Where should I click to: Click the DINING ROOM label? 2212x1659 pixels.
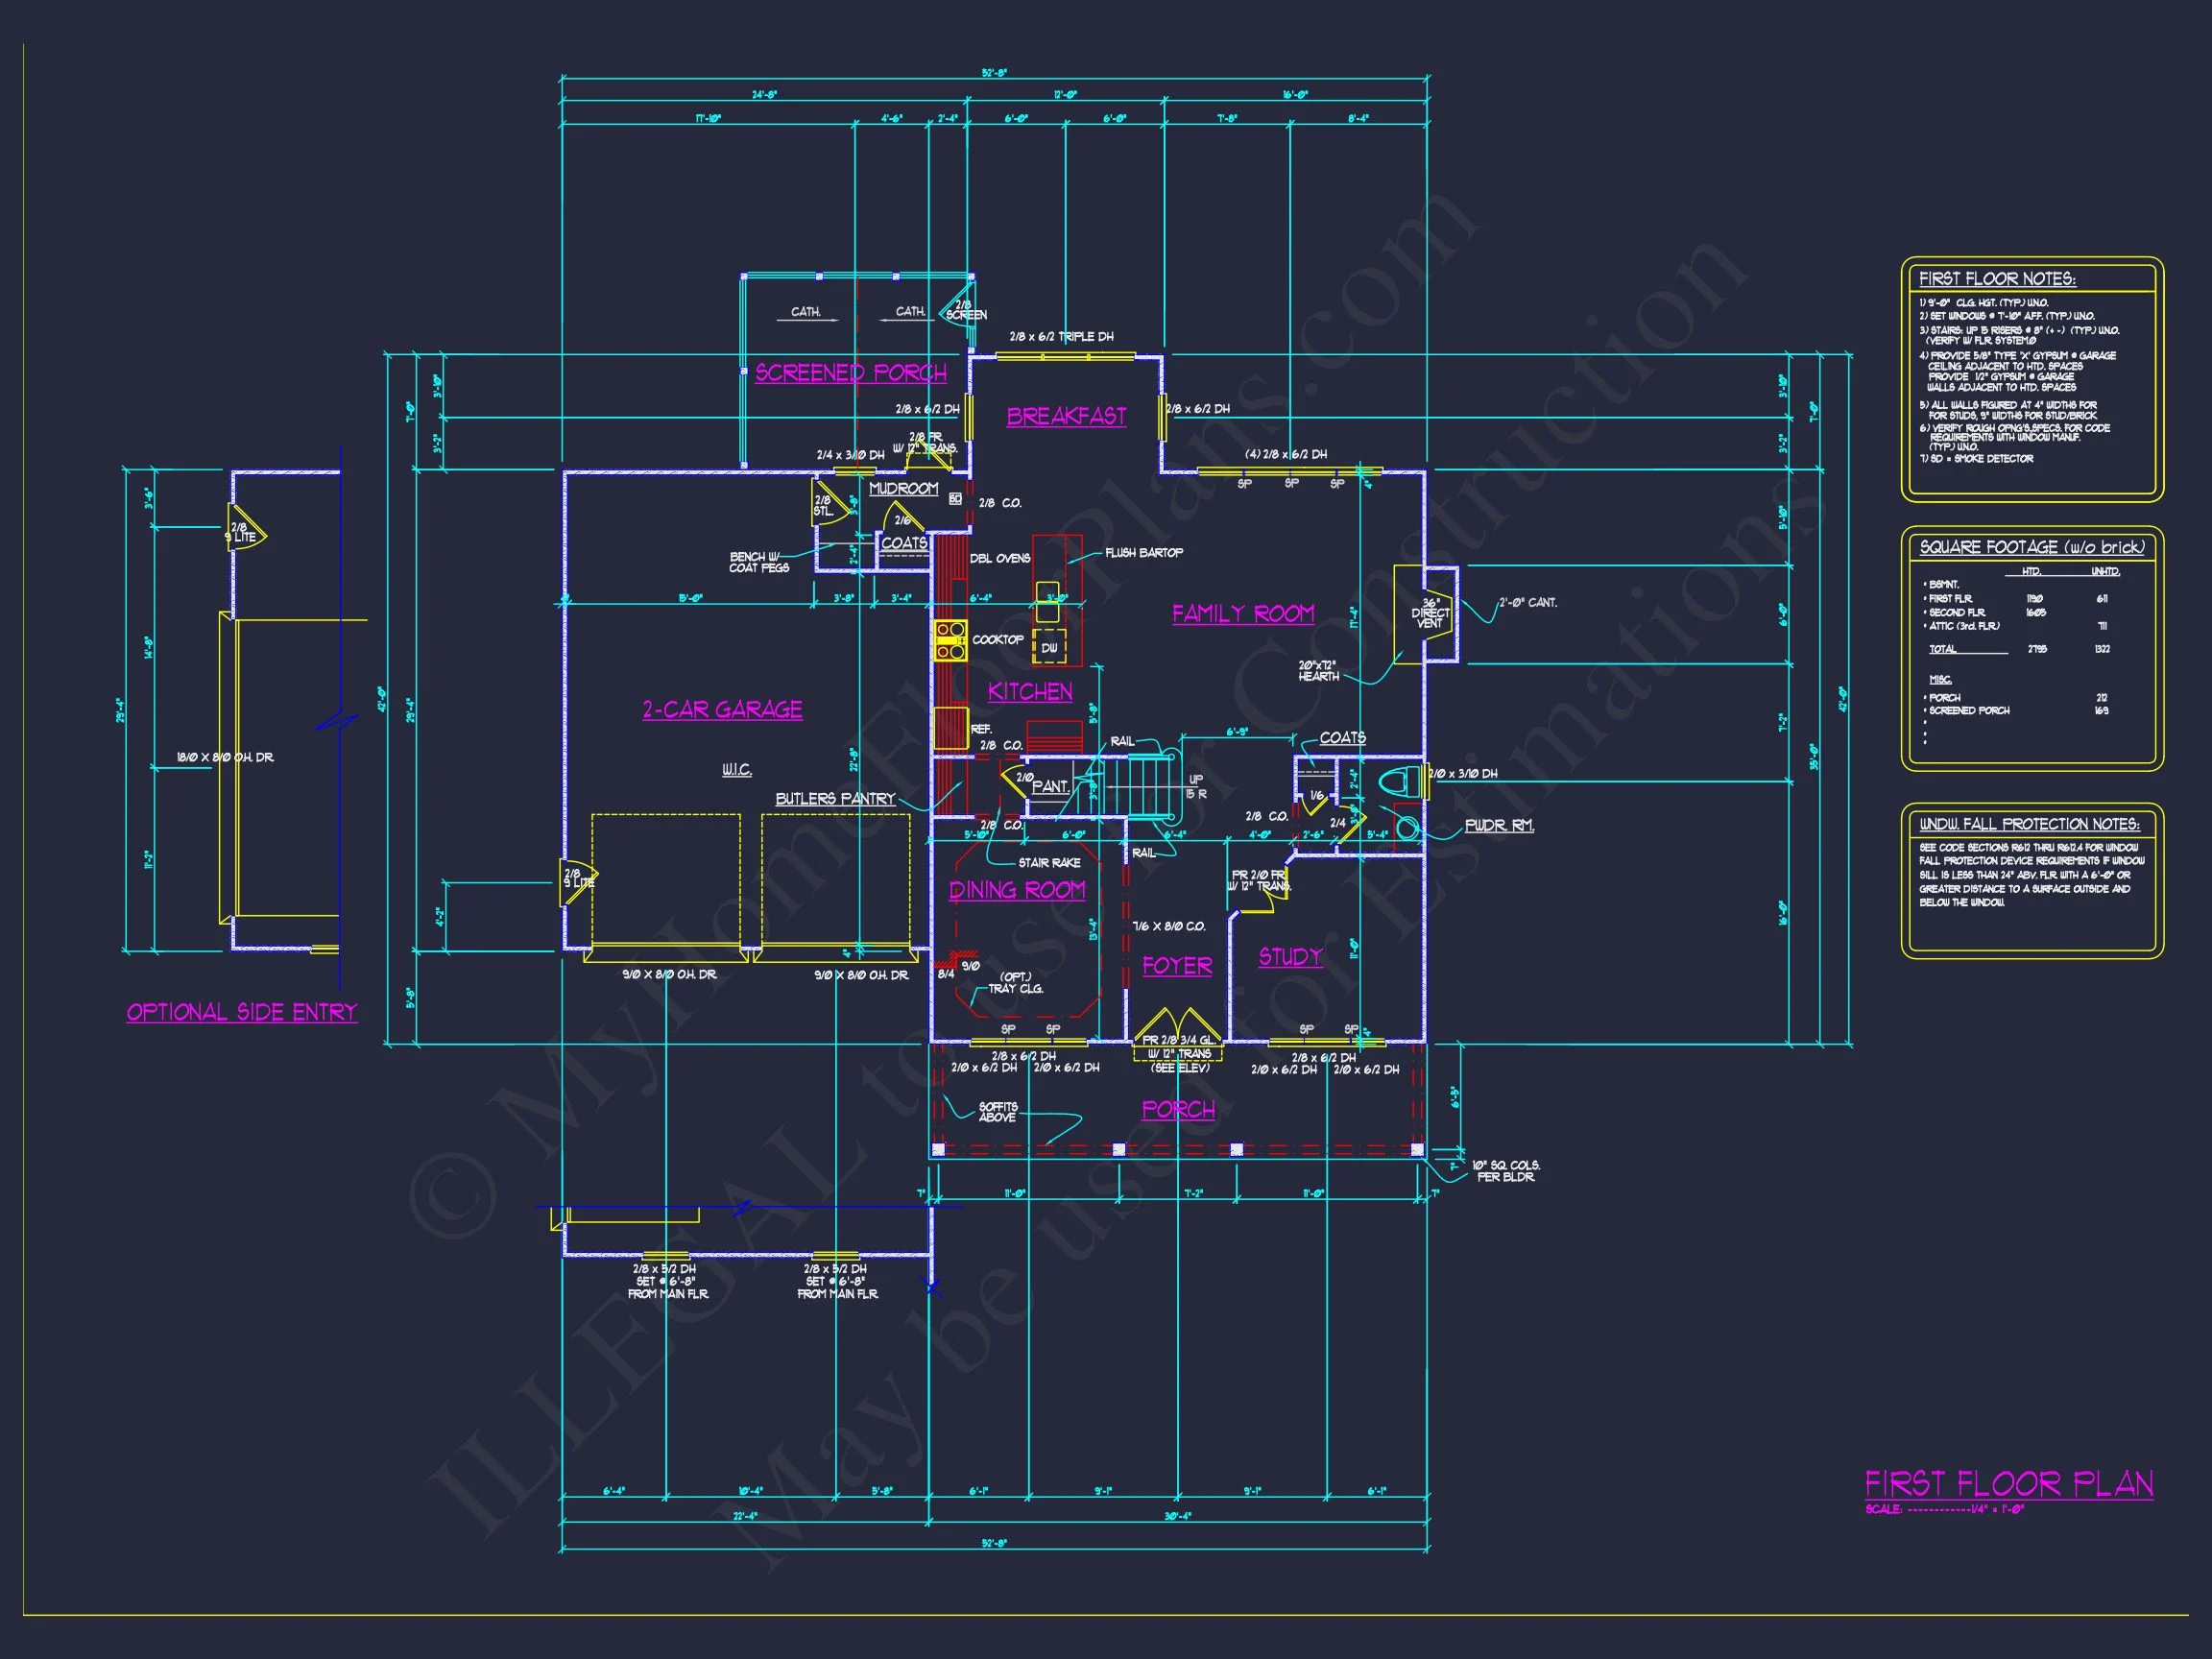1017,890
